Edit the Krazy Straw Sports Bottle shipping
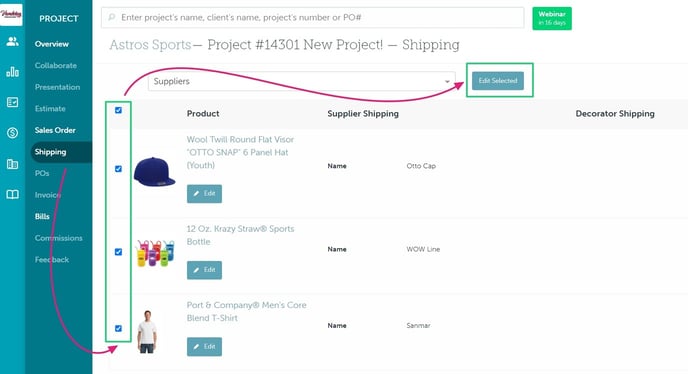The height and width of the screenshot is (374, 688). coord(204,270)
